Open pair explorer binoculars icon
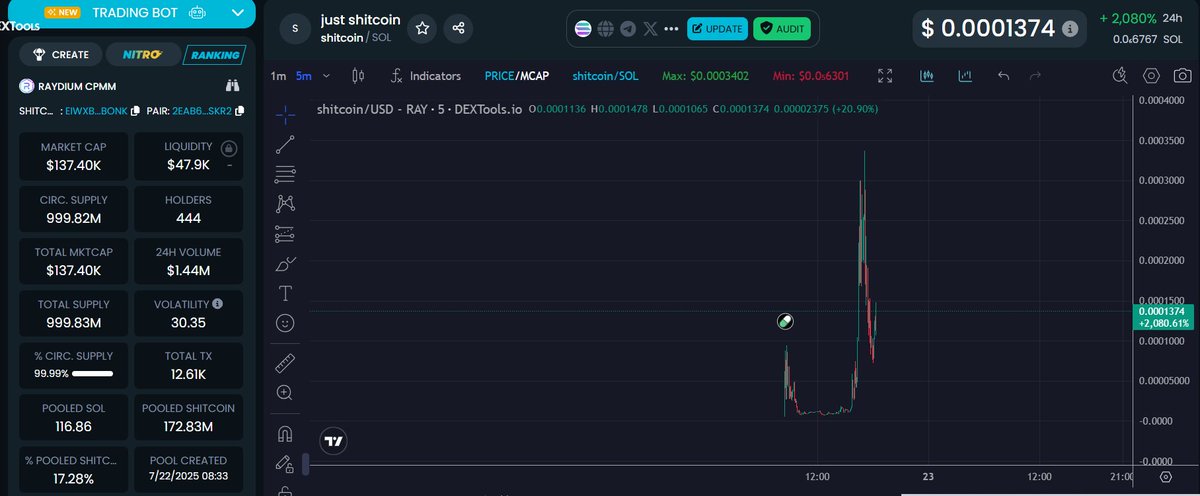Viewport: 1200px width, 496px height. [232, 86]
